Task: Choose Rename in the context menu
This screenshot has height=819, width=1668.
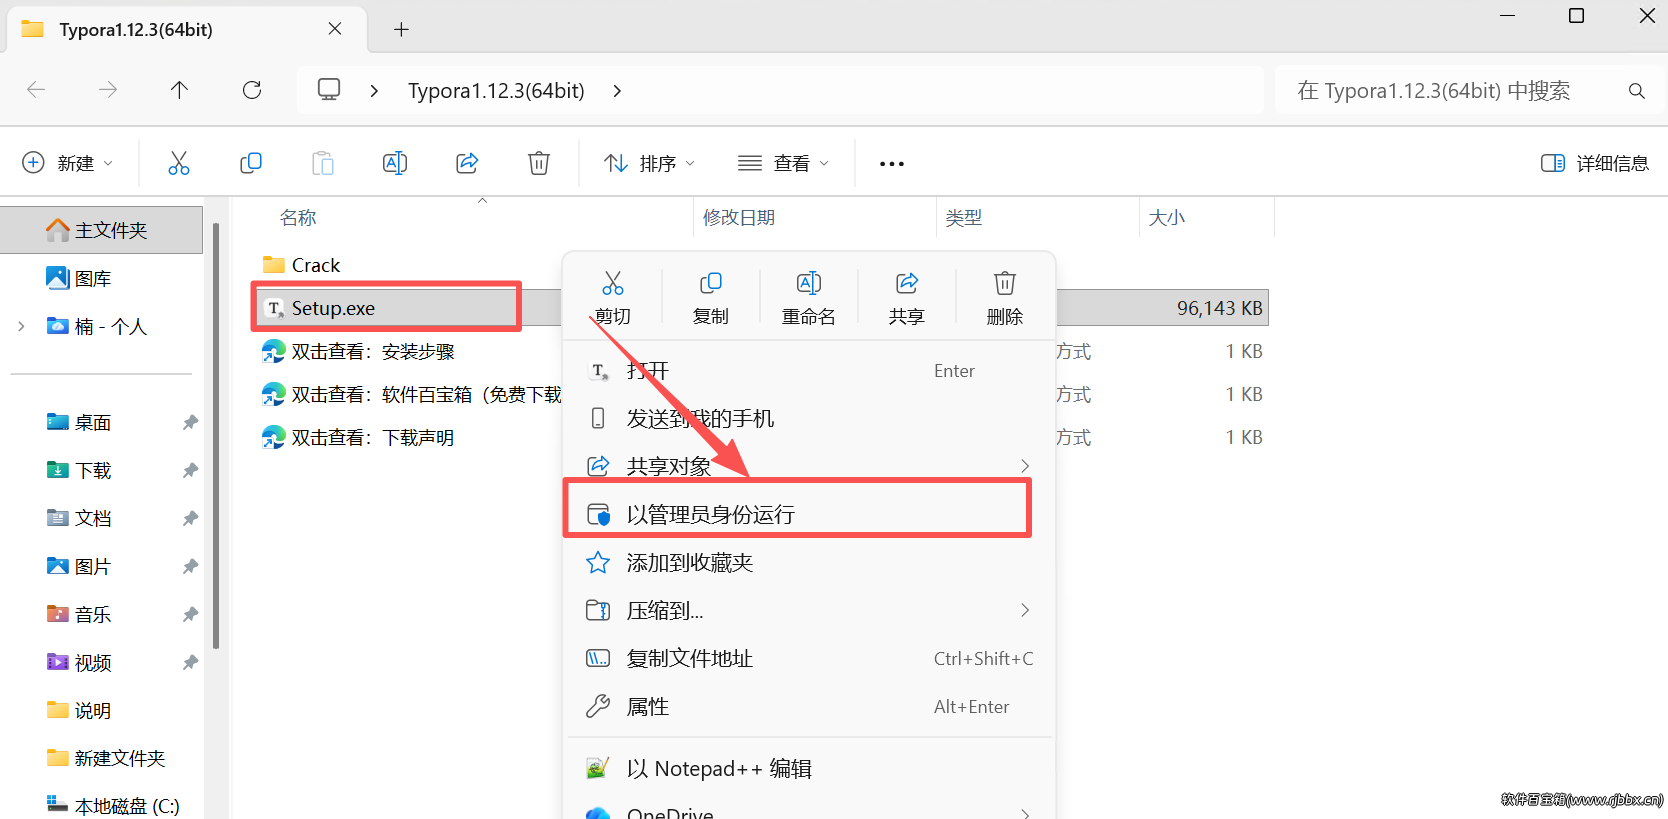Action: click(x=809, y=297)
